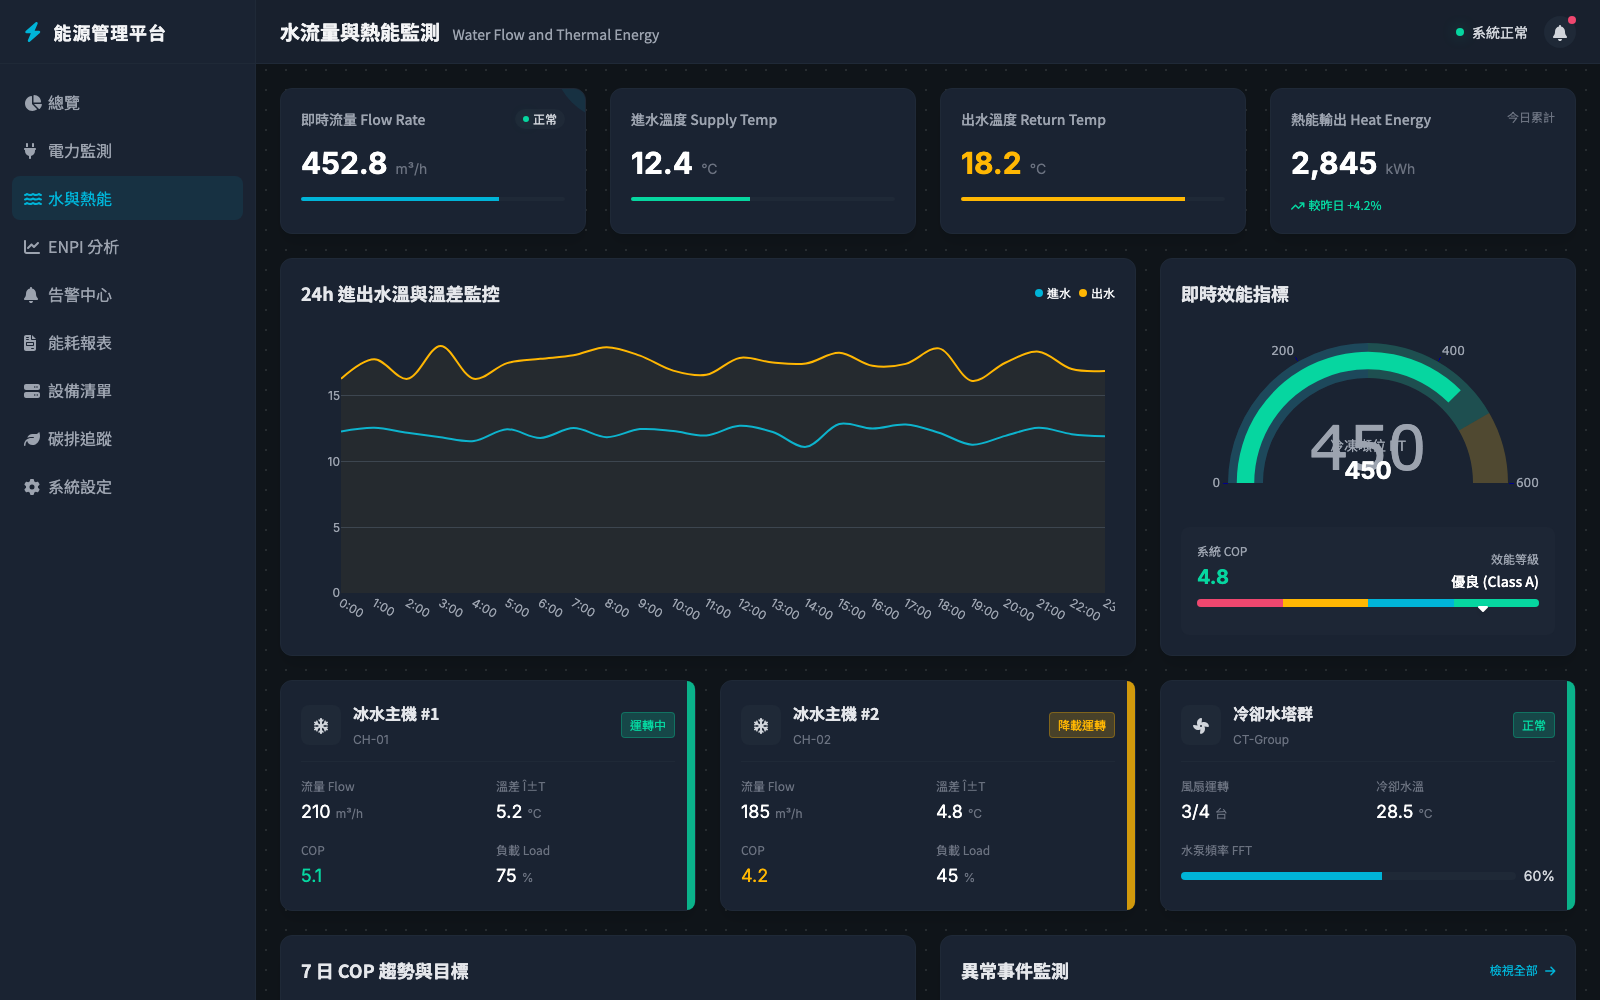Click the 運轉中 status badge
1600x1000 pixels.
point(648,726)
